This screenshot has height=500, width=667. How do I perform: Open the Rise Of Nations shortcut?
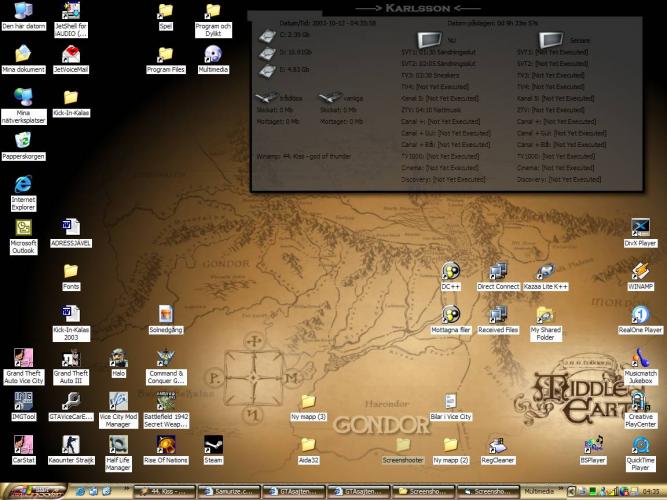[164, 445]
